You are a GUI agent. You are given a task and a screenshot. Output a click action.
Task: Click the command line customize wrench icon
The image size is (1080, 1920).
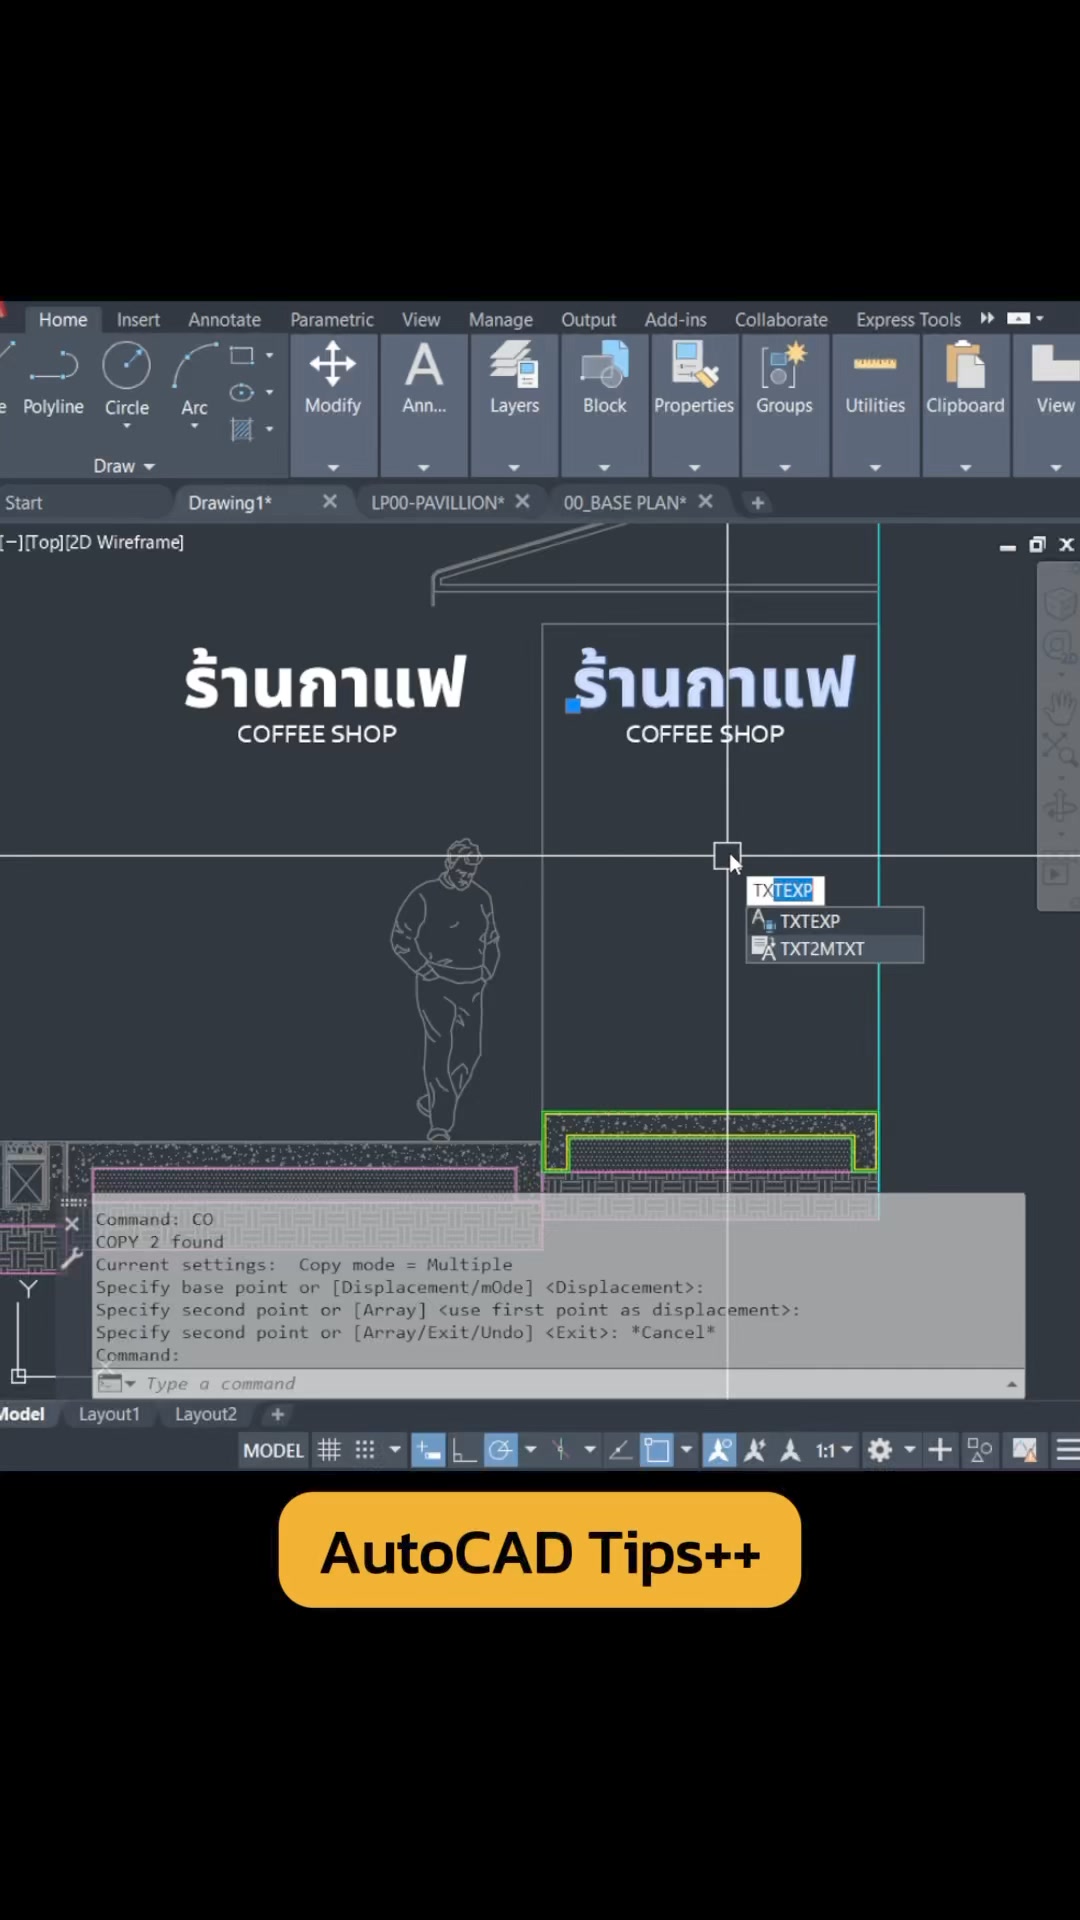click(x=72, y=1259)
